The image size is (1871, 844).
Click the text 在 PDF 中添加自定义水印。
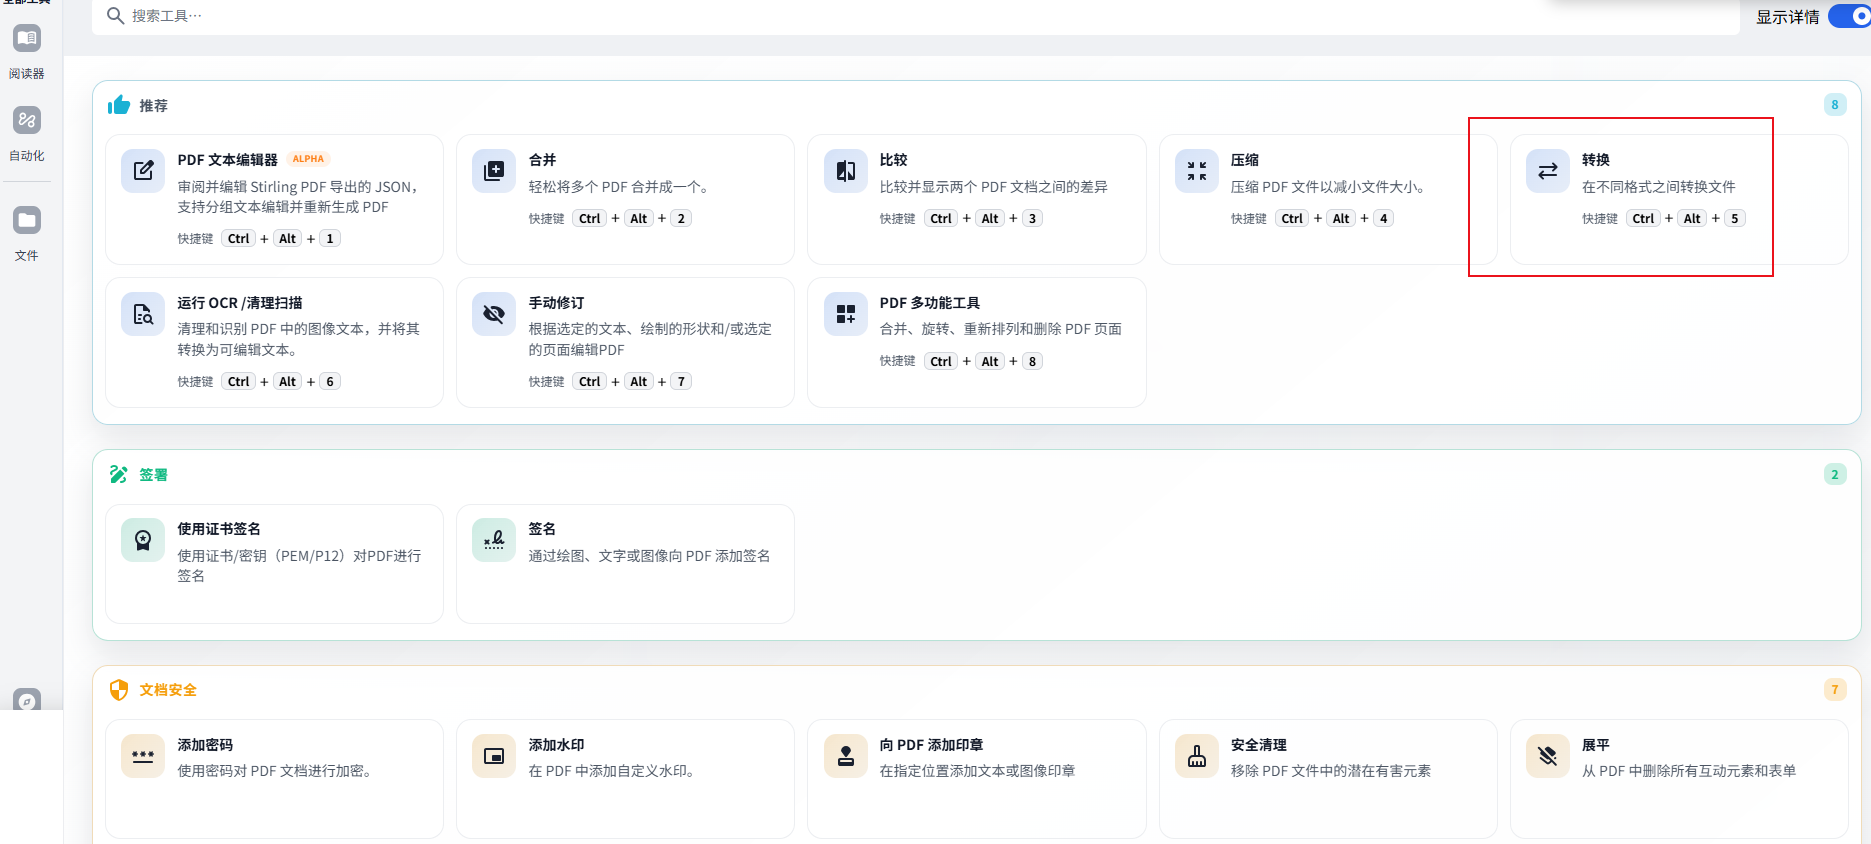[612, 771]
